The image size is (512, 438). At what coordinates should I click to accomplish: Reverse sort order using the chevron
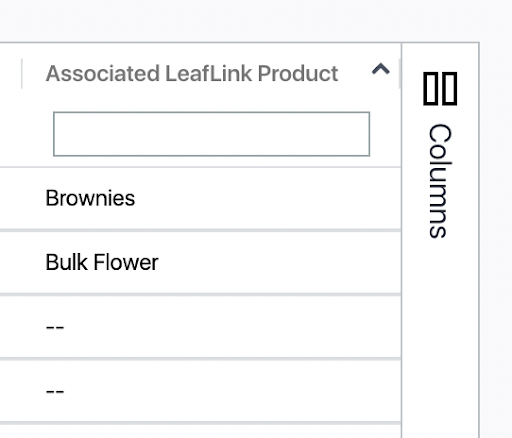tap(381, 69)
